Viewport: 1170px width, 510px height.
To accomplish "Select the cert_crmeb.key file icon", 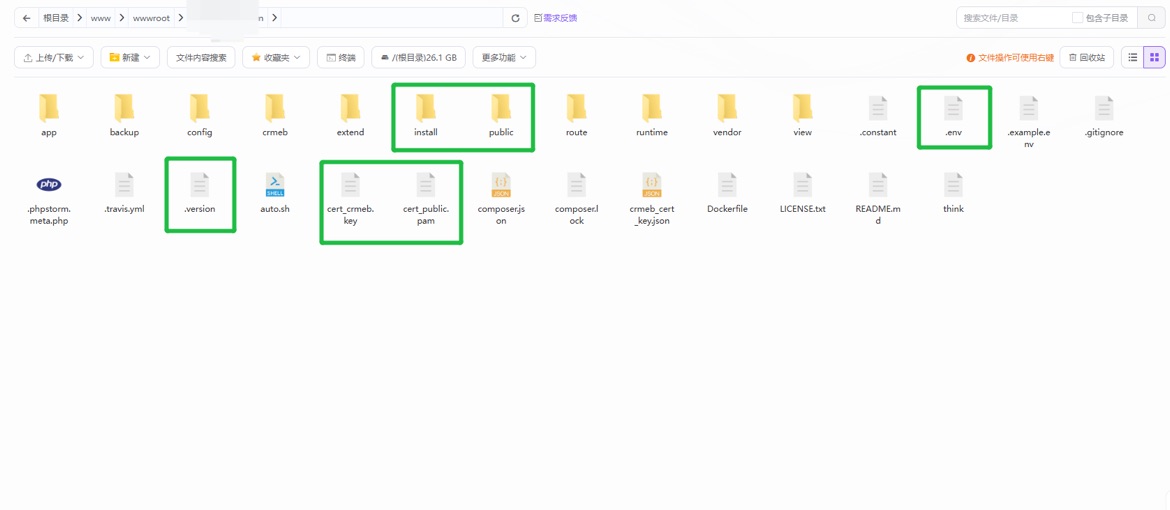I will [x=351, y=184].
